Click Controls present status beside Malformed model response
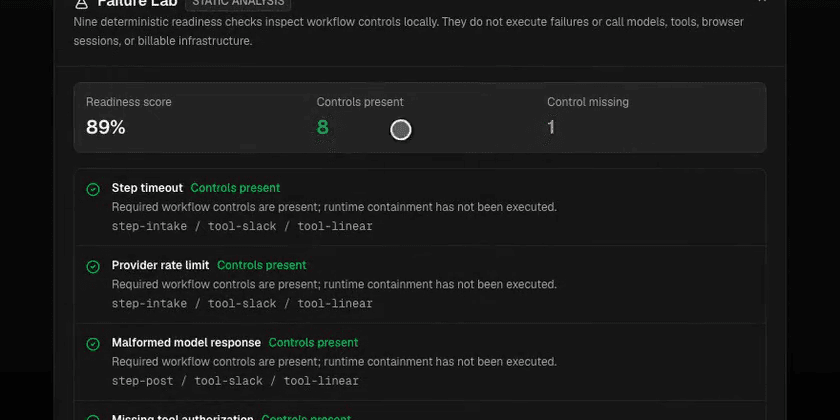 (x=313, y=342)
